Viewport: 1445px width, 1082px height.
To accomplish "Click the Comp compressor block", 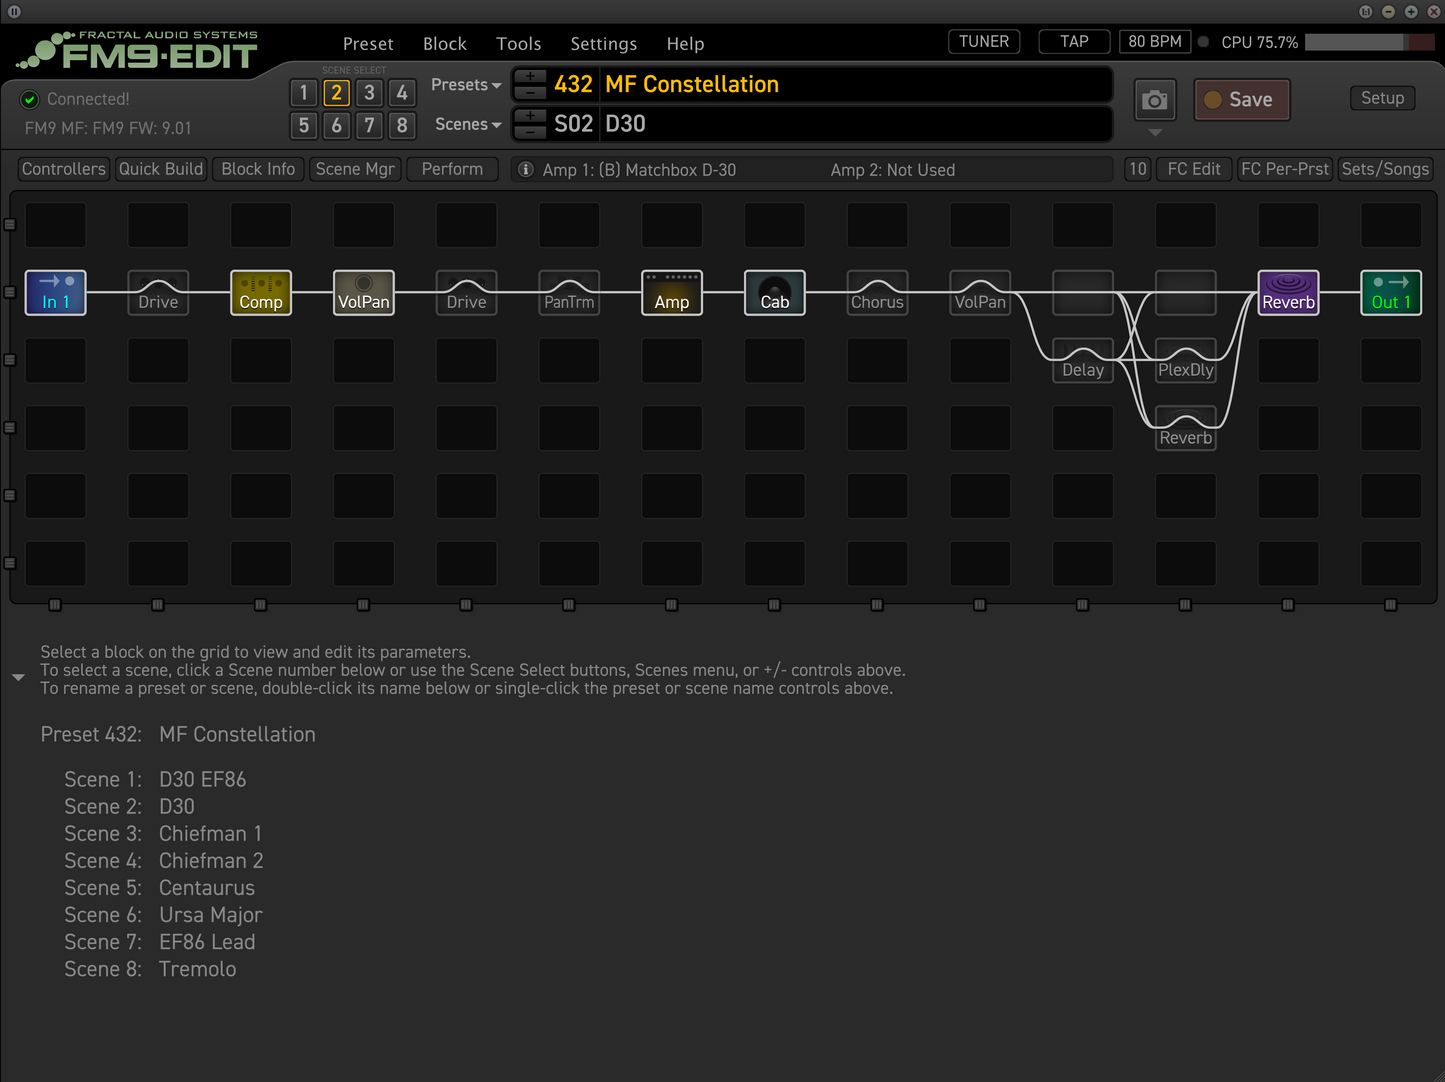I will click(x=260, y=292).
